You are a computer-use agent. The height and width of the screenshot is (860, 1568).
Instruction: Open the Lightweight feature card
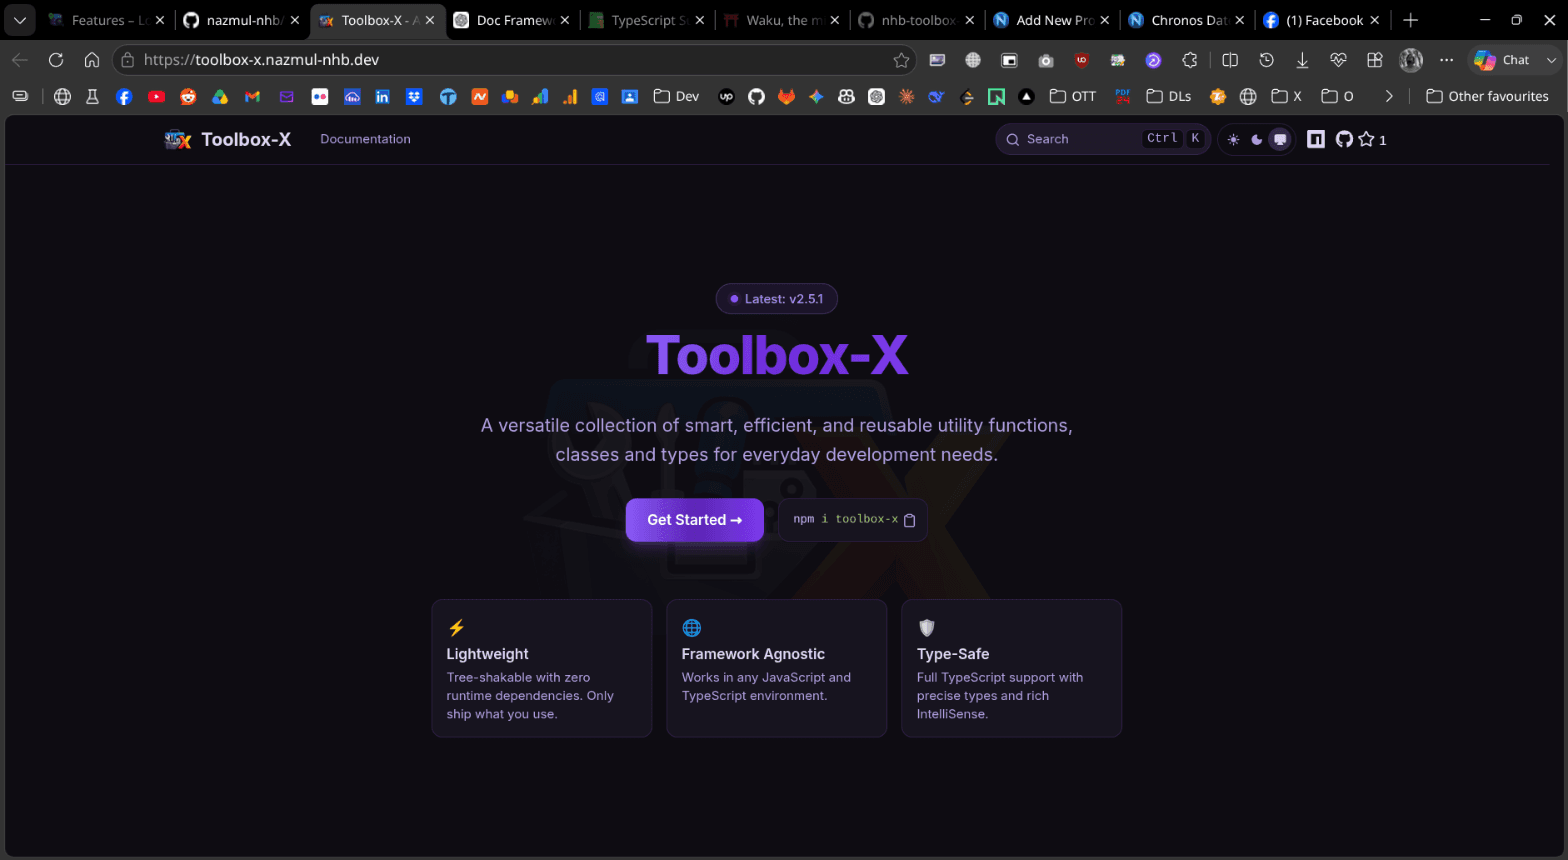542,668
